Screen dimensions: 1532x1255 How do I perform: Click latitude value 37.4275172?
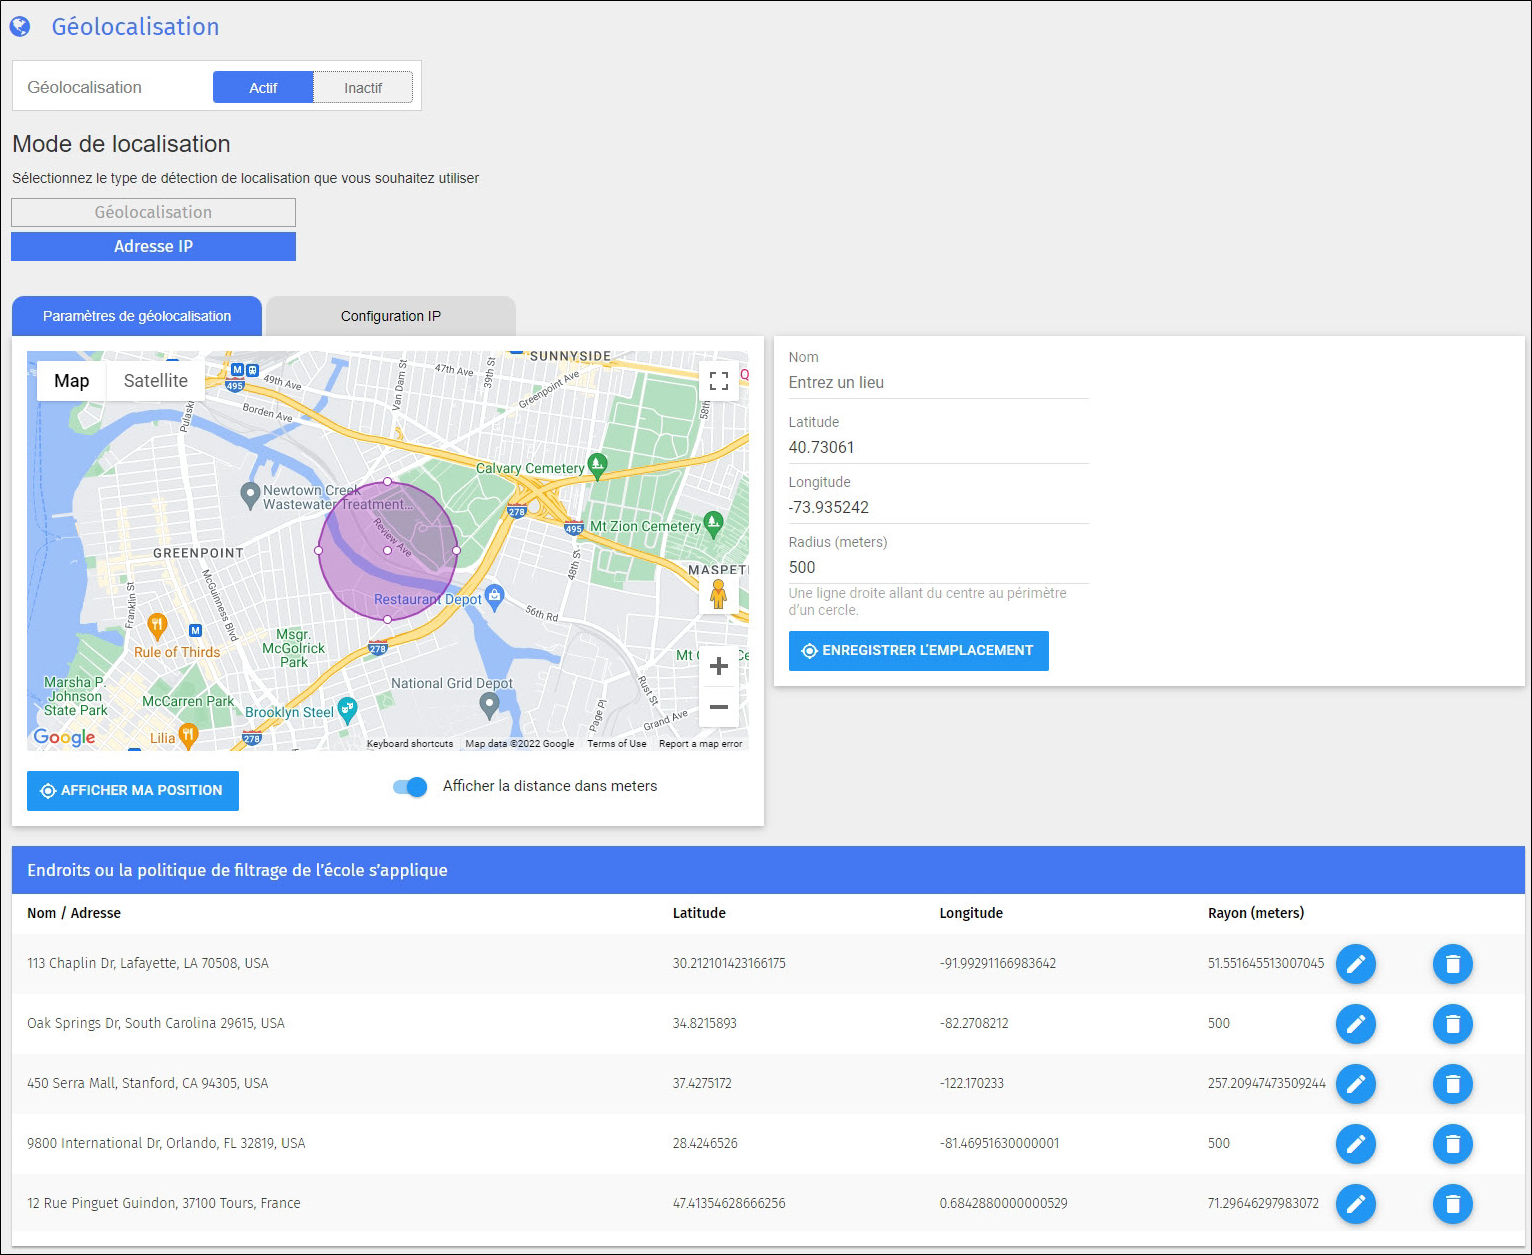click(702, 1084)
